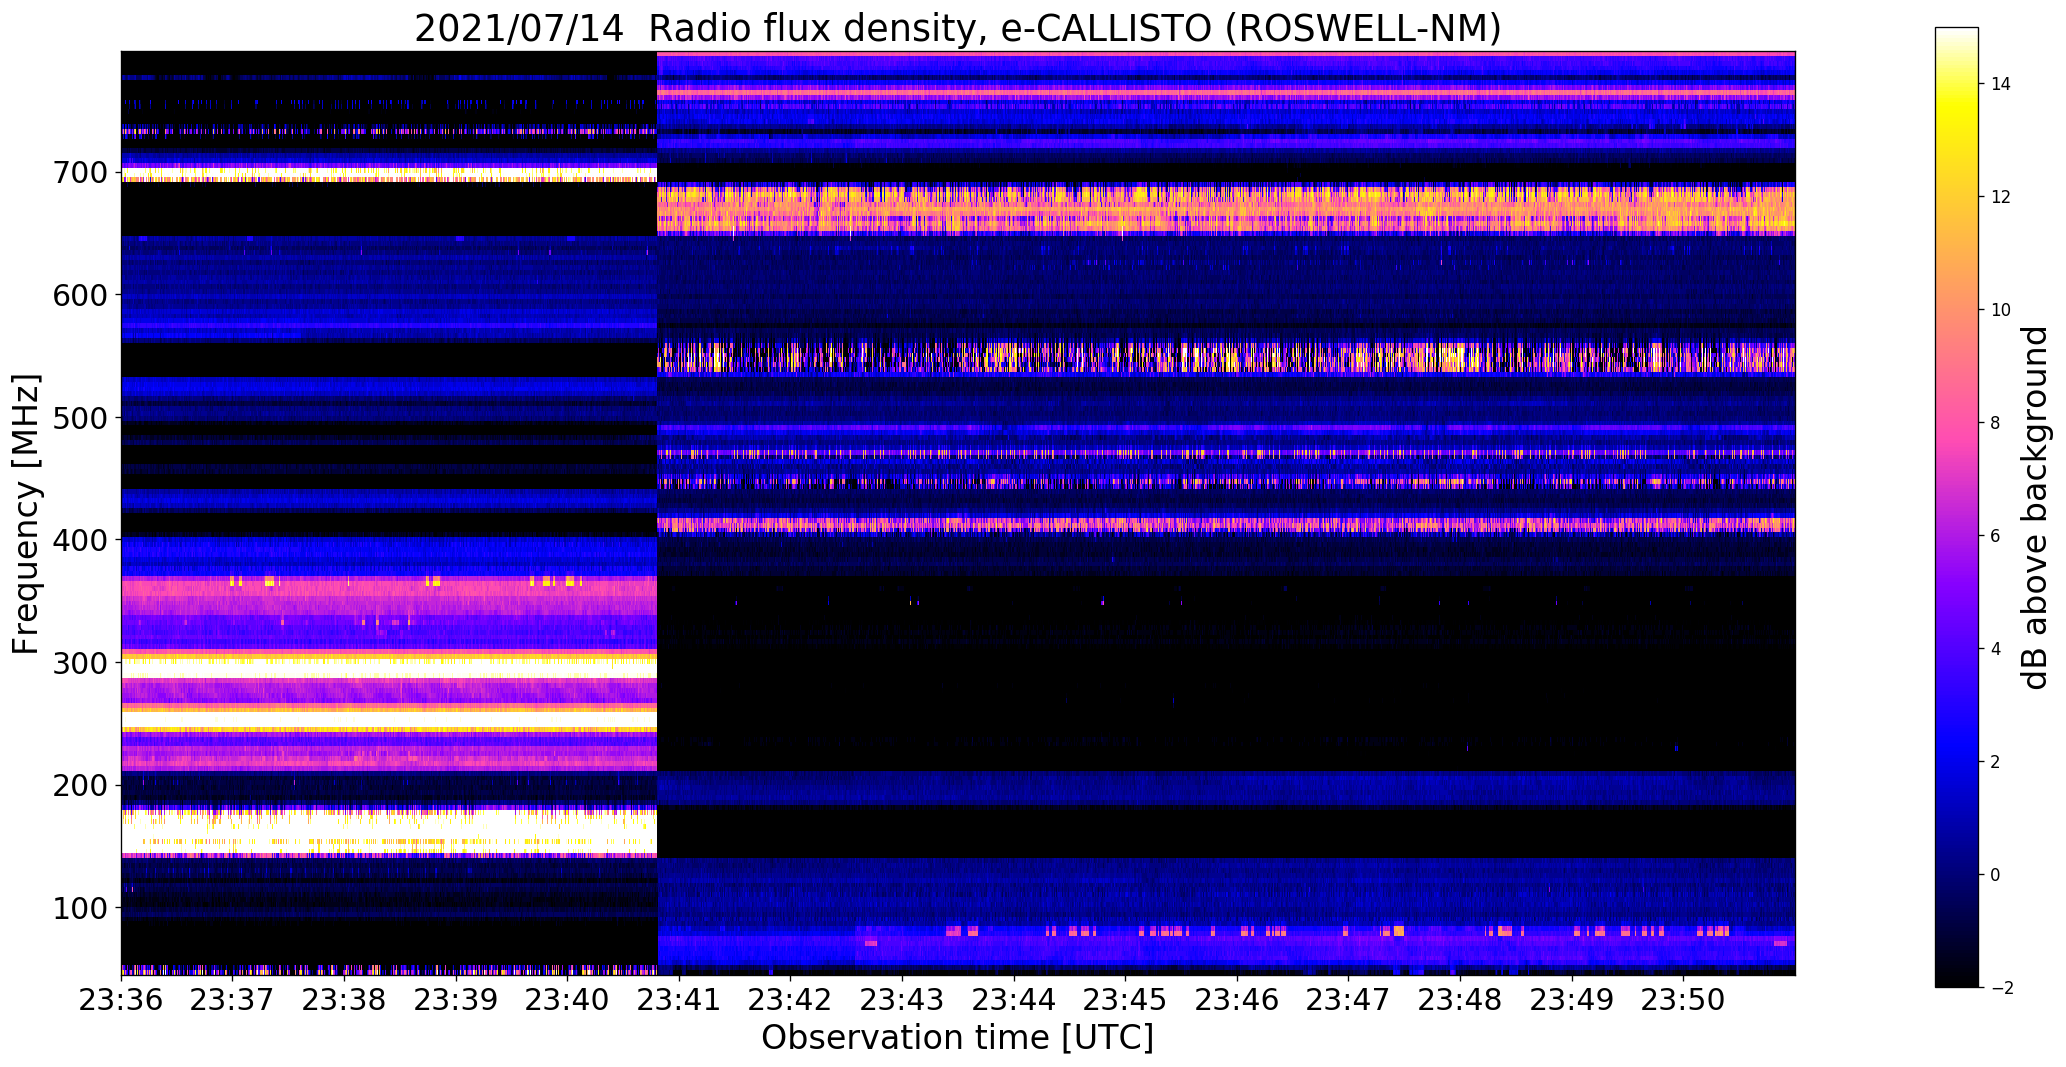This screenshot has height=1067, width=2066.
Task: Click the 23:42 time tick label
Action: point(791,1000)
